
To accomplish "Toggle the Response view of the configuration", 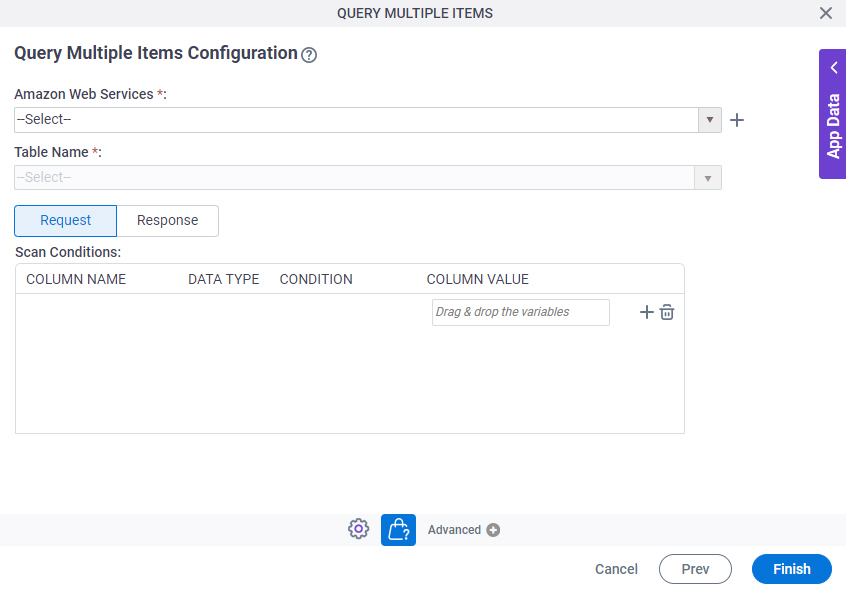I will (x=167, y=220).
